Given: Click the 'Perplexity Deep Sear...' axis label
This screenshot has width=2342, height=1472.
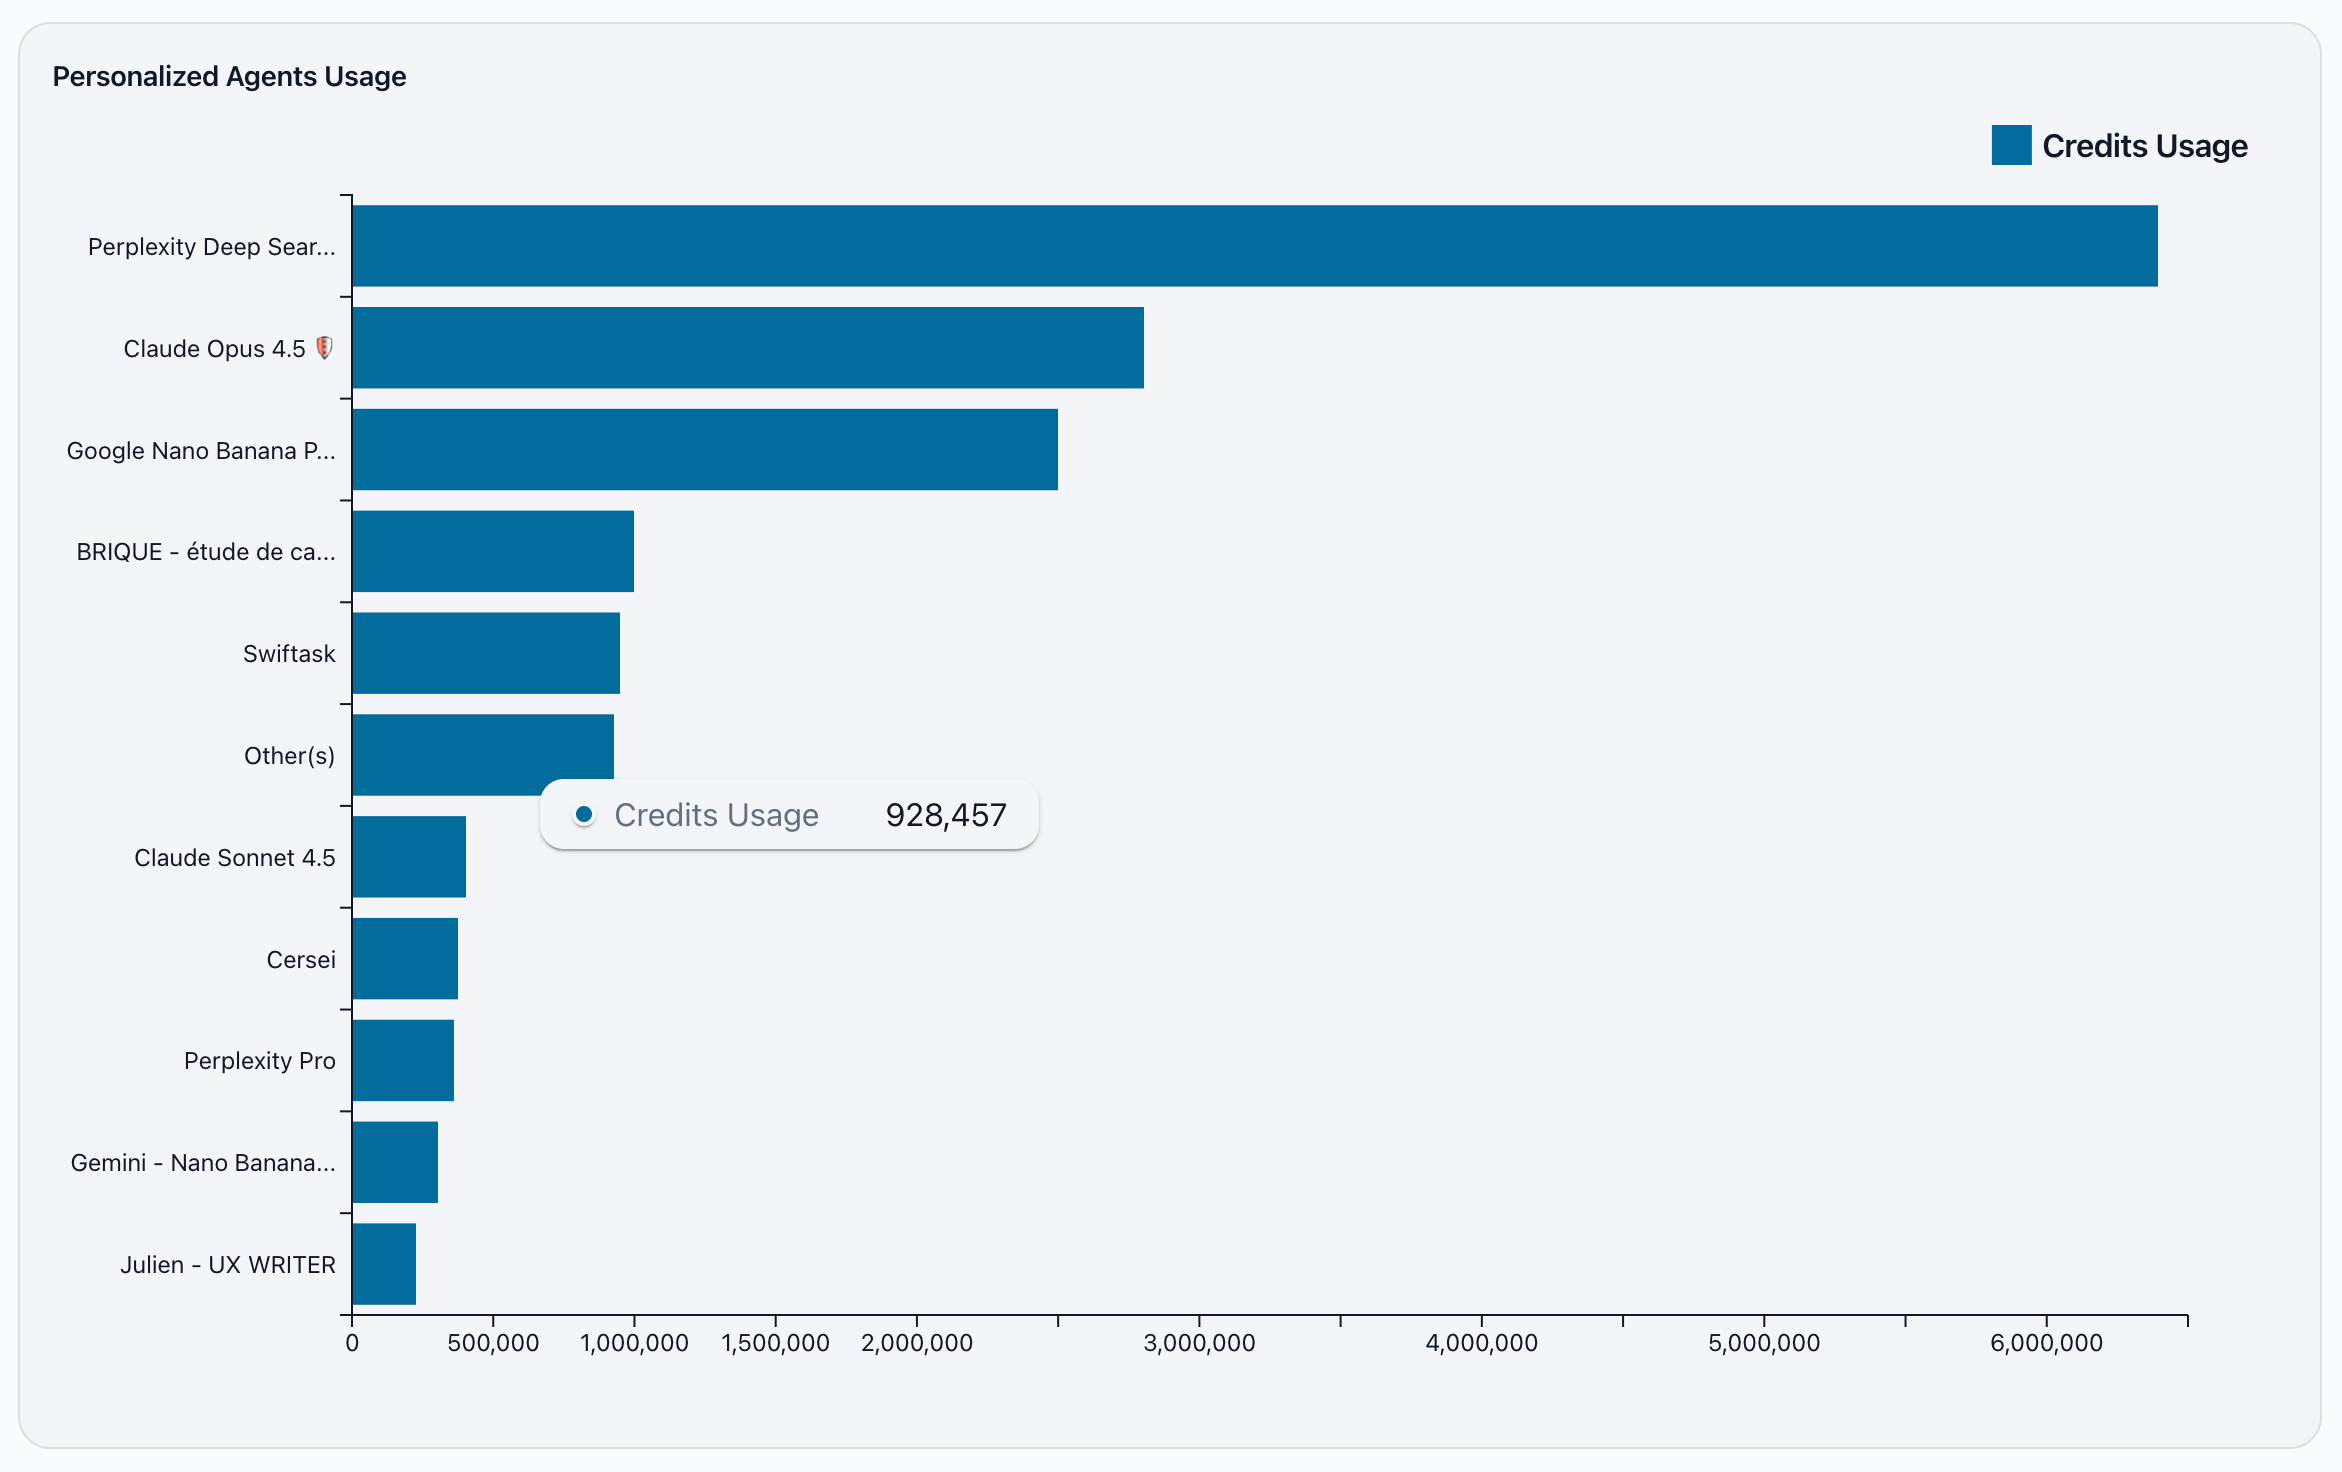Looking at the screenshot, I should coord(212,247).
